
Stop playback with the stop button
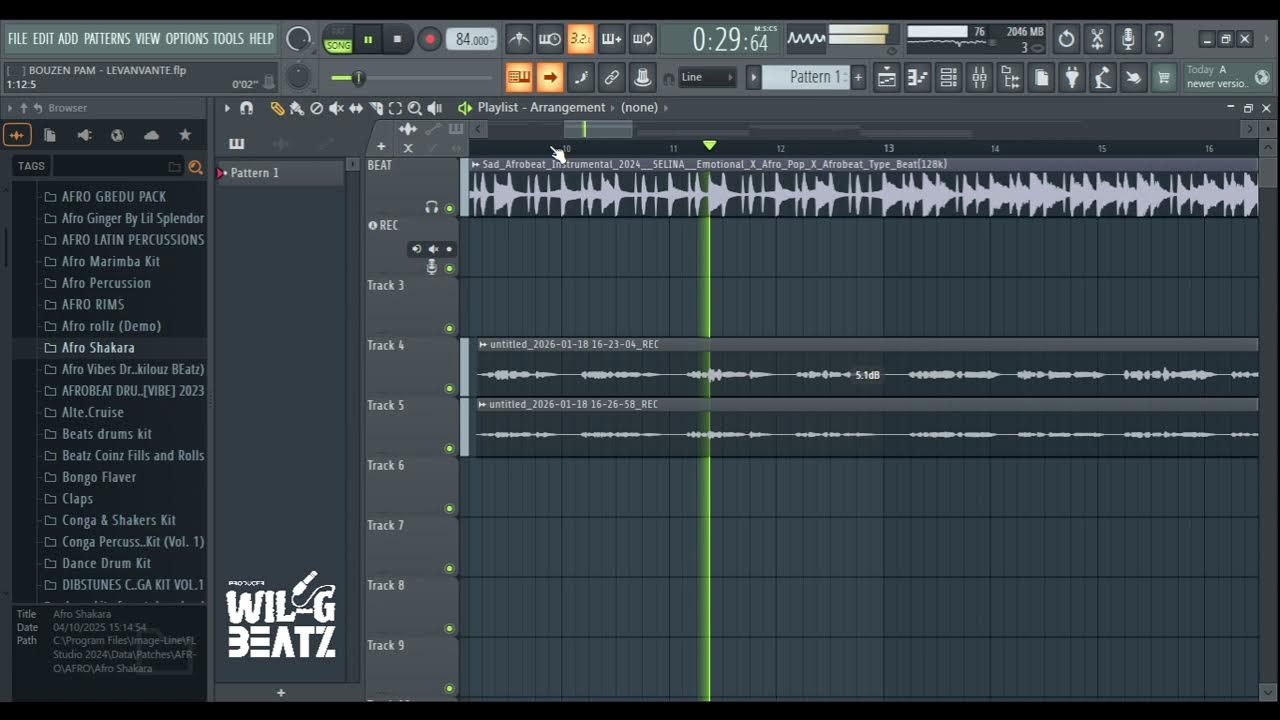[x=397, y=40]
